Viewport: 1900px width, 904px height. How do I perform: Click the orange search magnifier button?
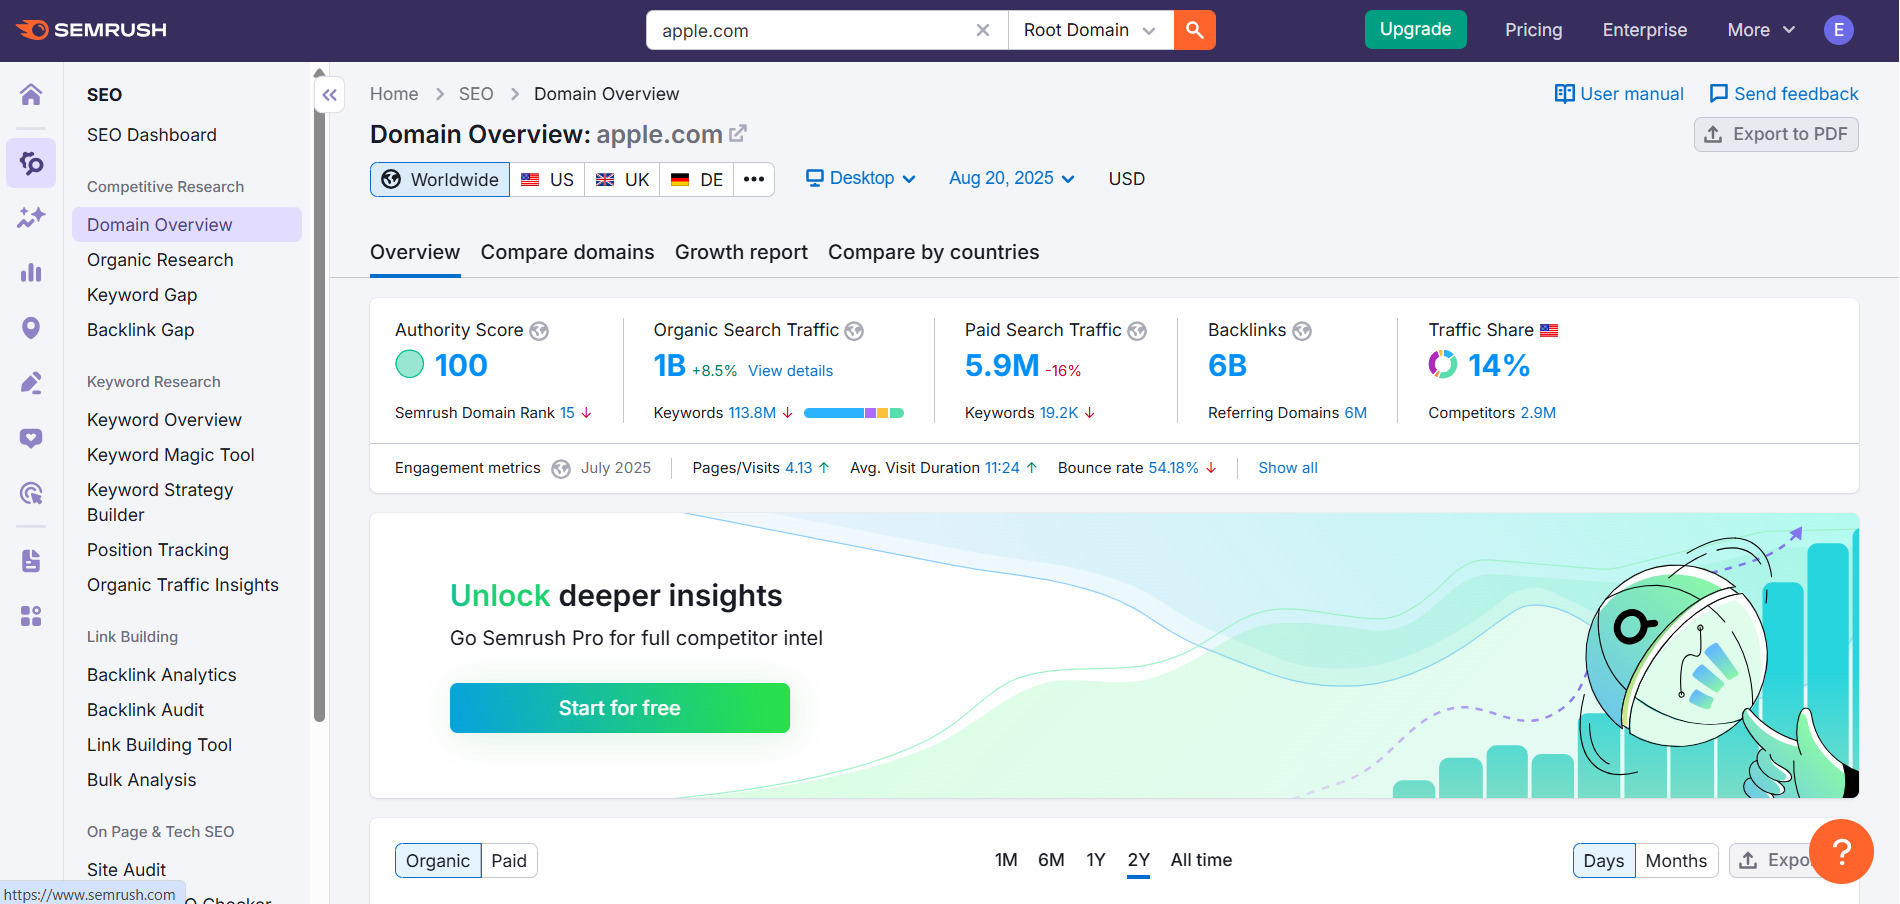(x=1195, y=30)
